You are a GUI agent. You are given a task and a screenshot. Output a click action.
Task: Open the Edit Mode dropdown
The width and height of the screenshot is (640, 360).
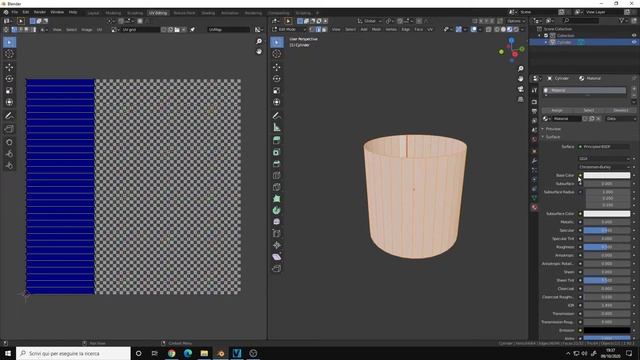coord(289,29)
